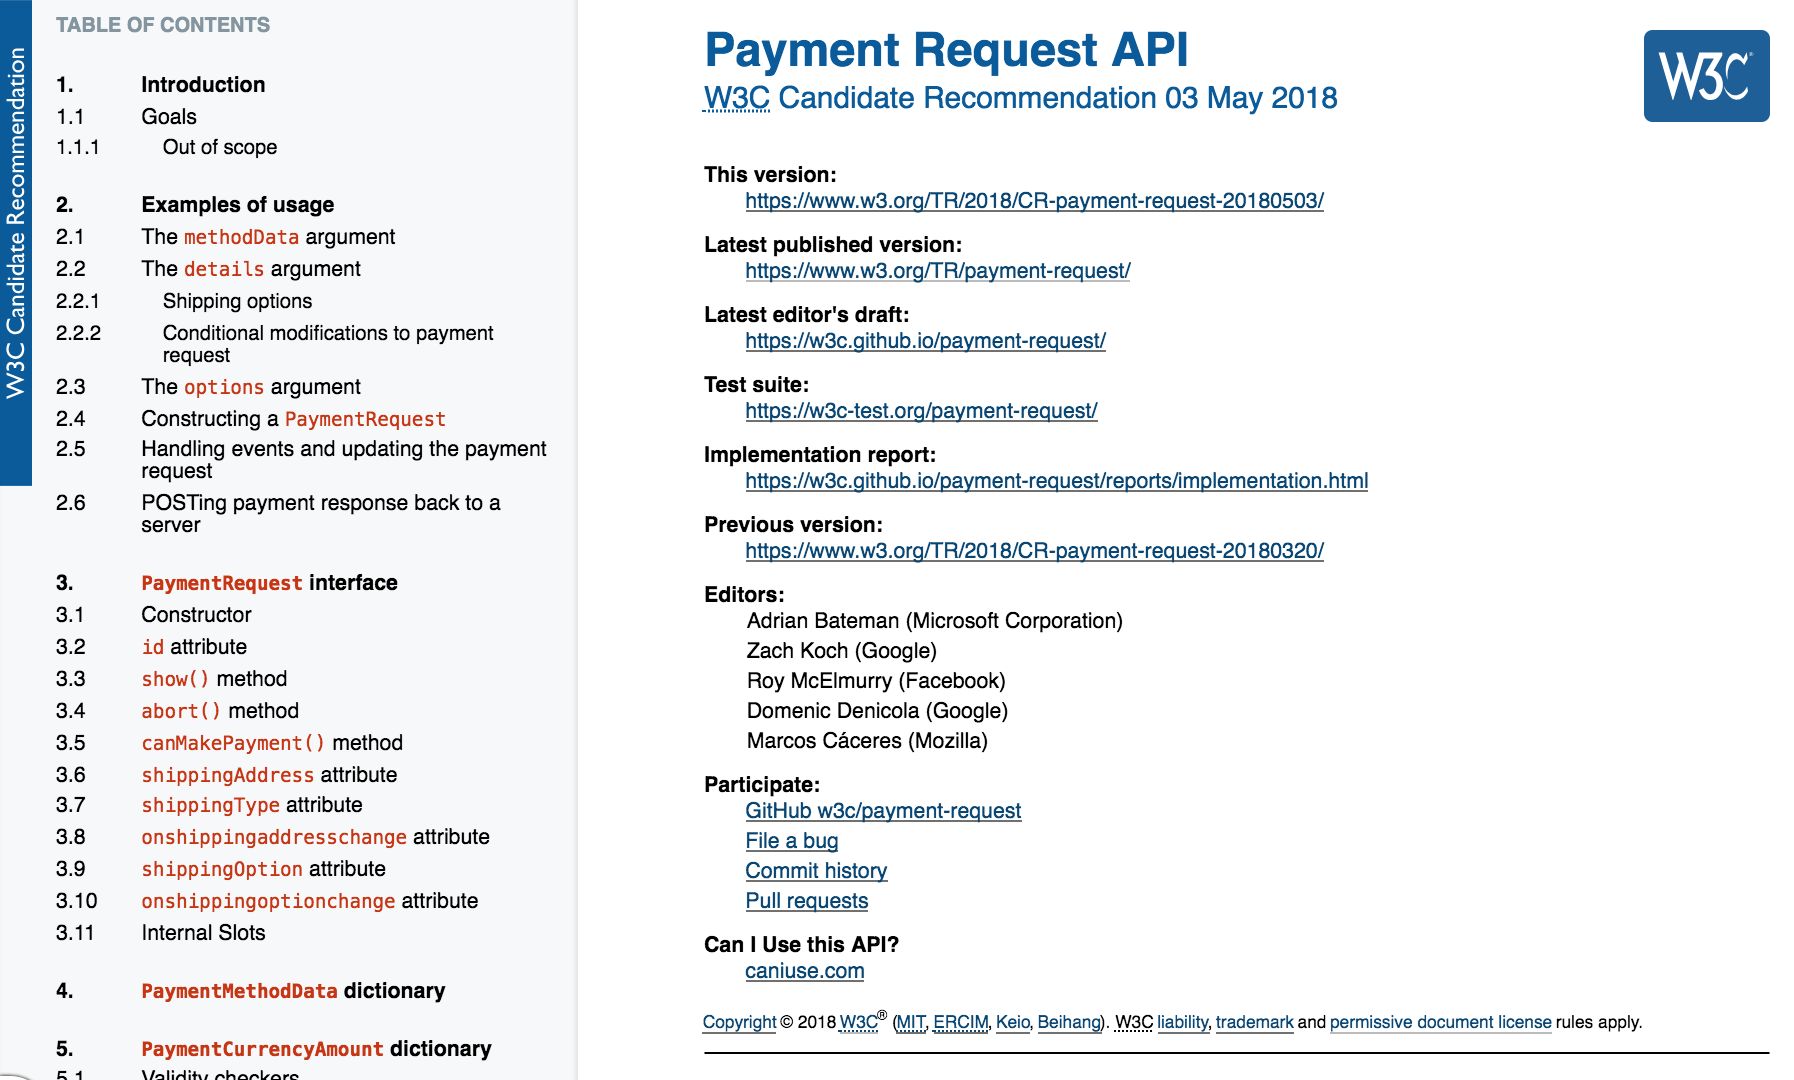Image resolution: width=1794 pixels, height=1080 pixels.
Task: Open Commit history link
Action: (x=816, y=871)
